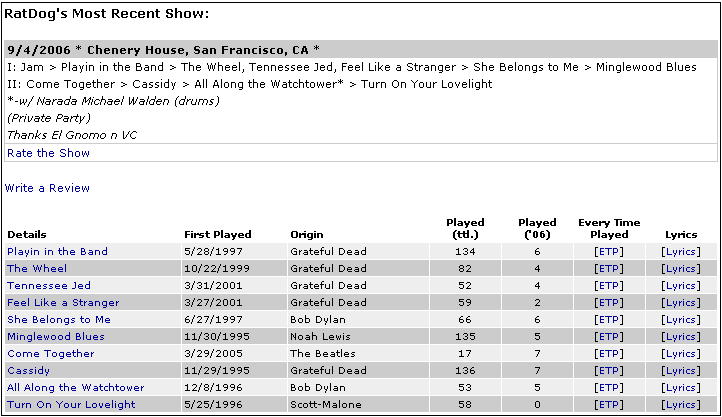View Lyrics for Minglewood Blues
Viewport: 722px width, 417px height.
[681, 337]
